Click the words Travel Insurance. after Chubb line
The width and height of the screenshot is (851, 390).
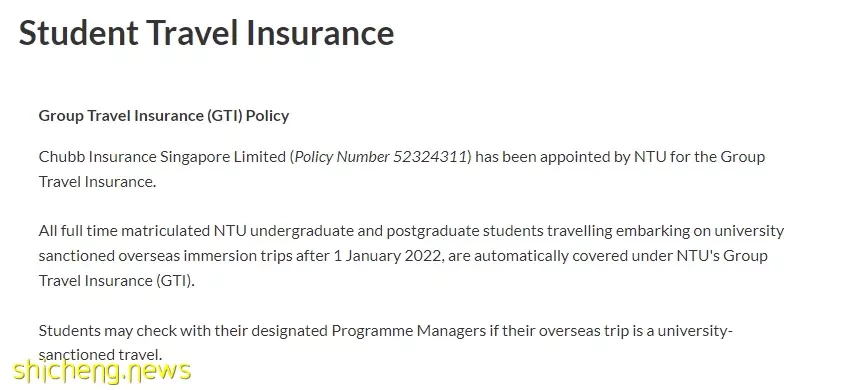(97, 182)
